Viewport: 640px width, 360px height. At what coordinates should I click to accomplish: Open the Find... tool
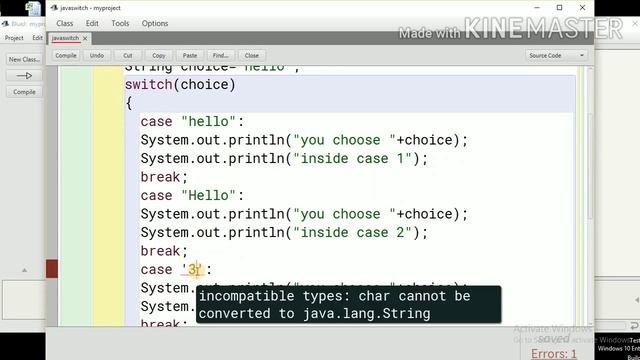pyautogui.click(x=220, y=56)
